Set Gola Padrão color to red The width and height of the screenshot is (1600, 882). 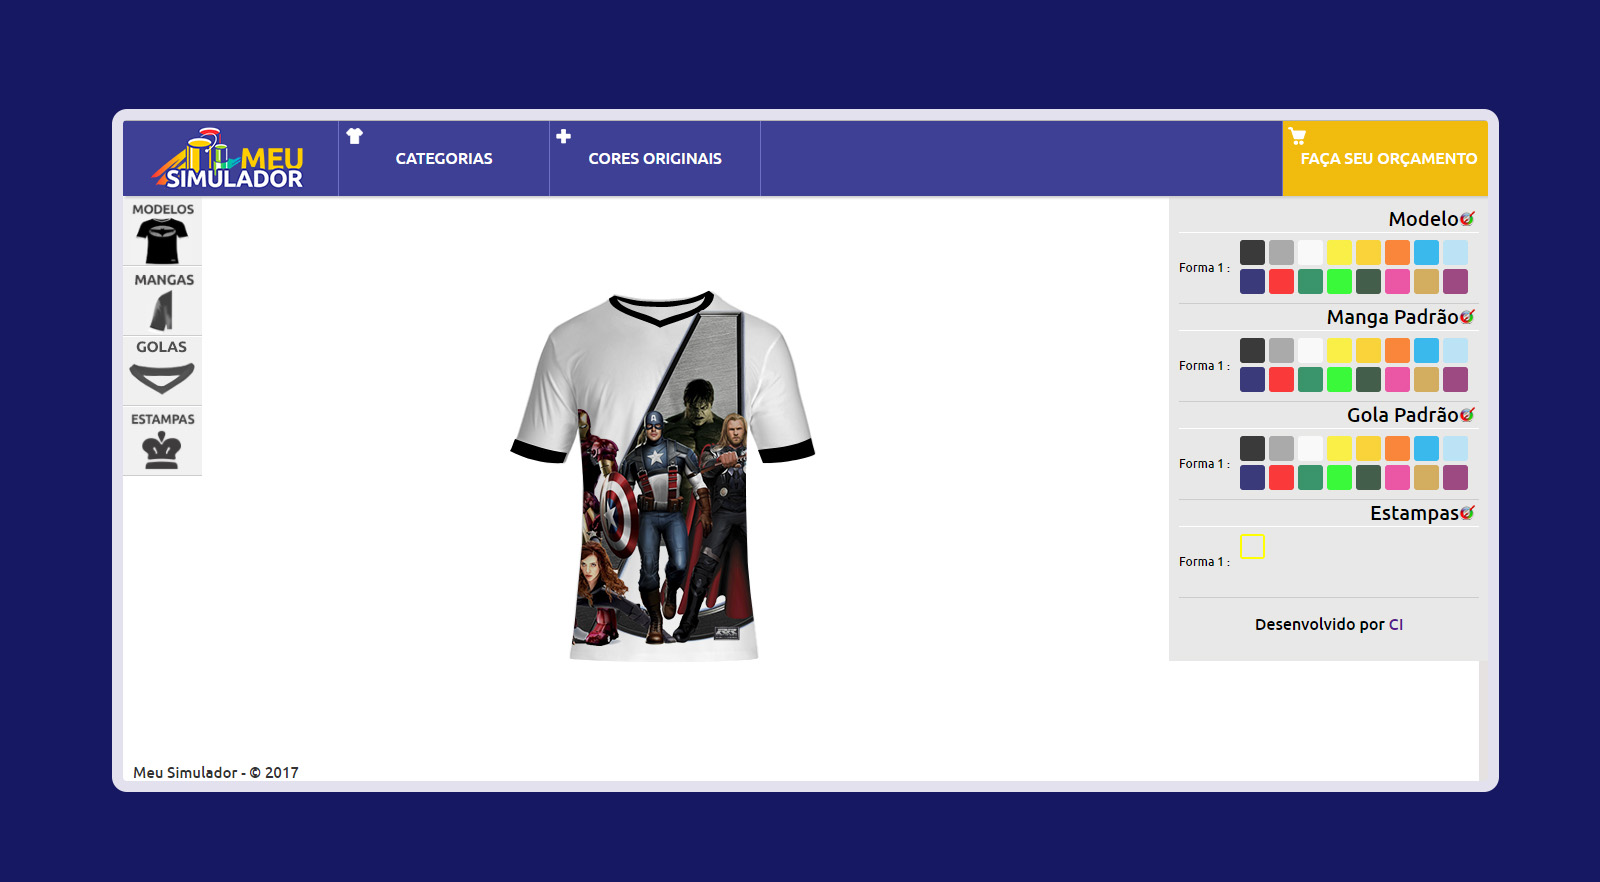1281,477
